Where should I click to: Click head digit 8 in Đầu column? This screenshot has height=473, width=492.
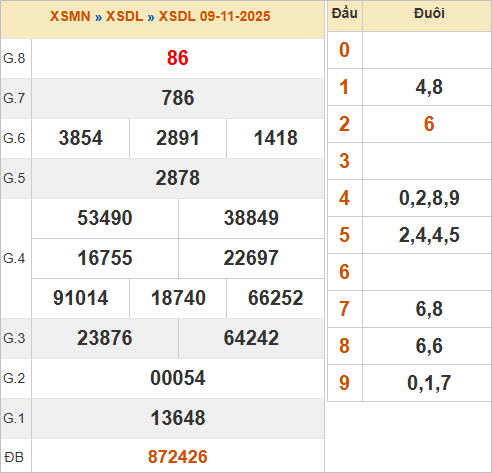point(344,346)
